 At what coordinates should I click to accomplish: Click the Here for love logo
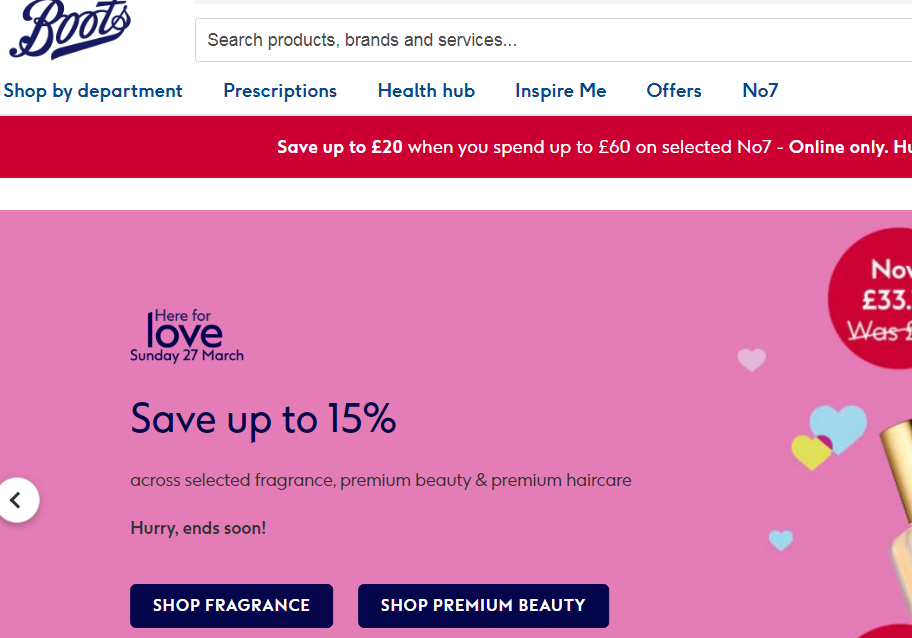point(187,335)
